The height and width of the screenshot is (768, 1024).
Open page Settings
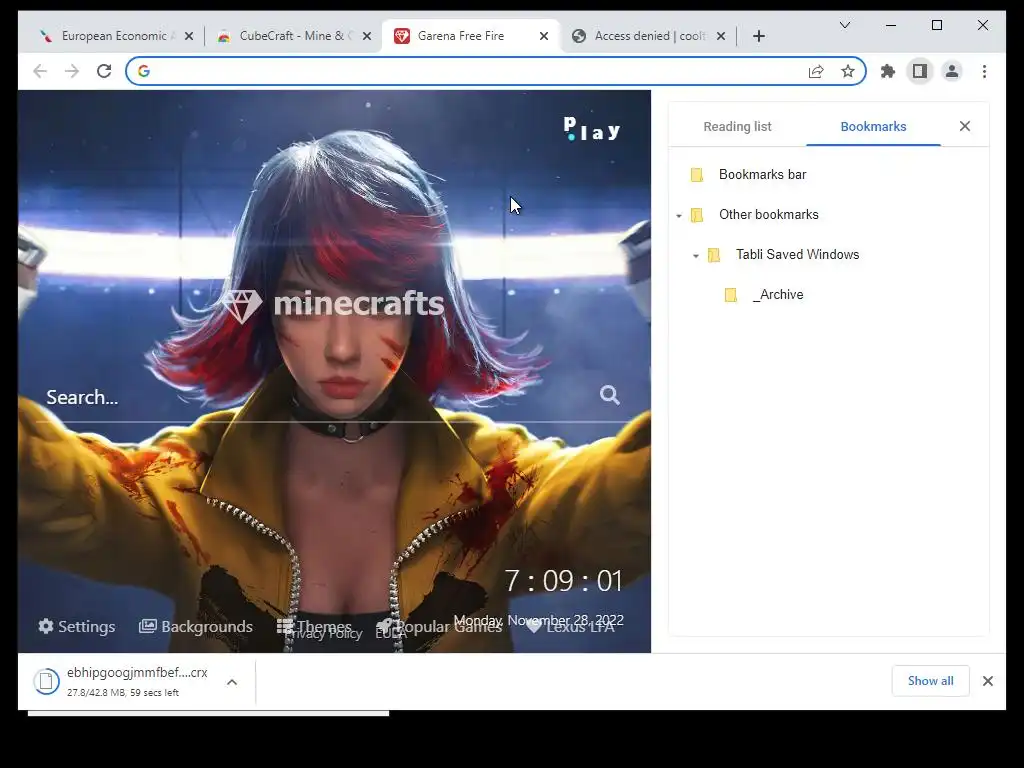(x=76, y=626)
